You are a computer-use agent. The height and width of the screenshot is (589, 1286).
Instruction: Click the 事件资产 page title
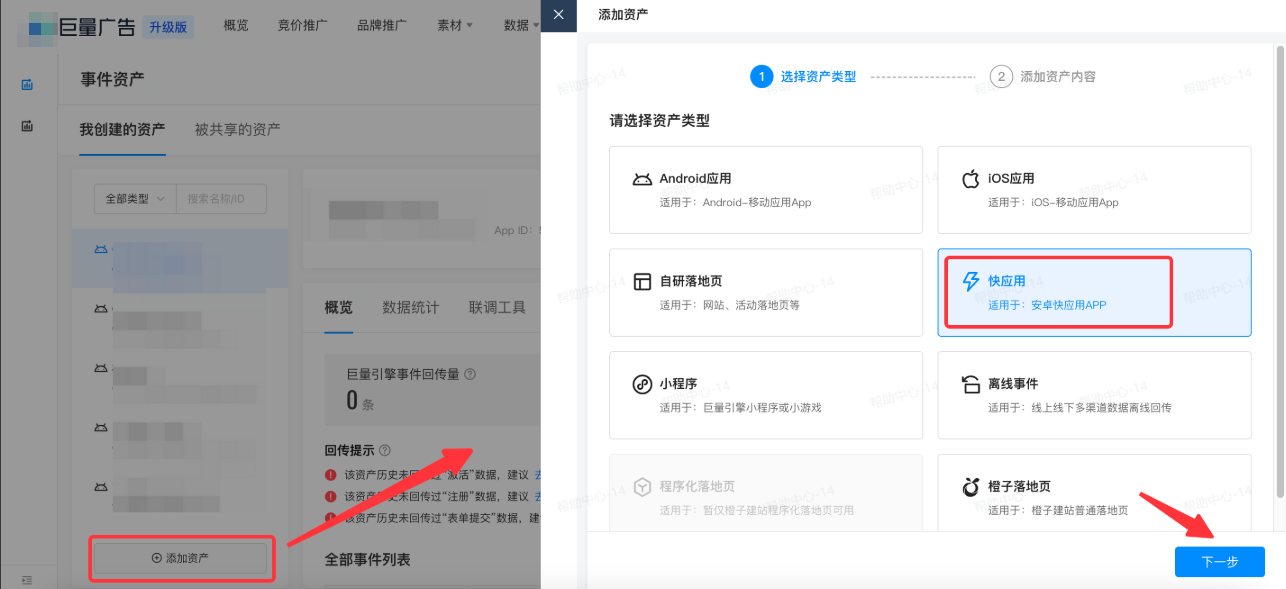(x=112, y=78)
